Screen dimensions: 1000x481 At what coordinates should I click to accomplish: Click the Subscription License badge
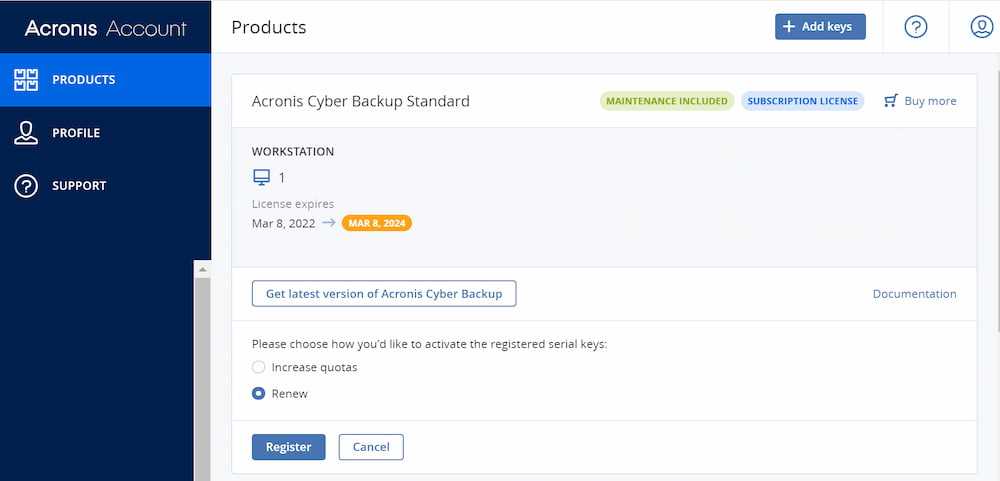pos(802,101)
